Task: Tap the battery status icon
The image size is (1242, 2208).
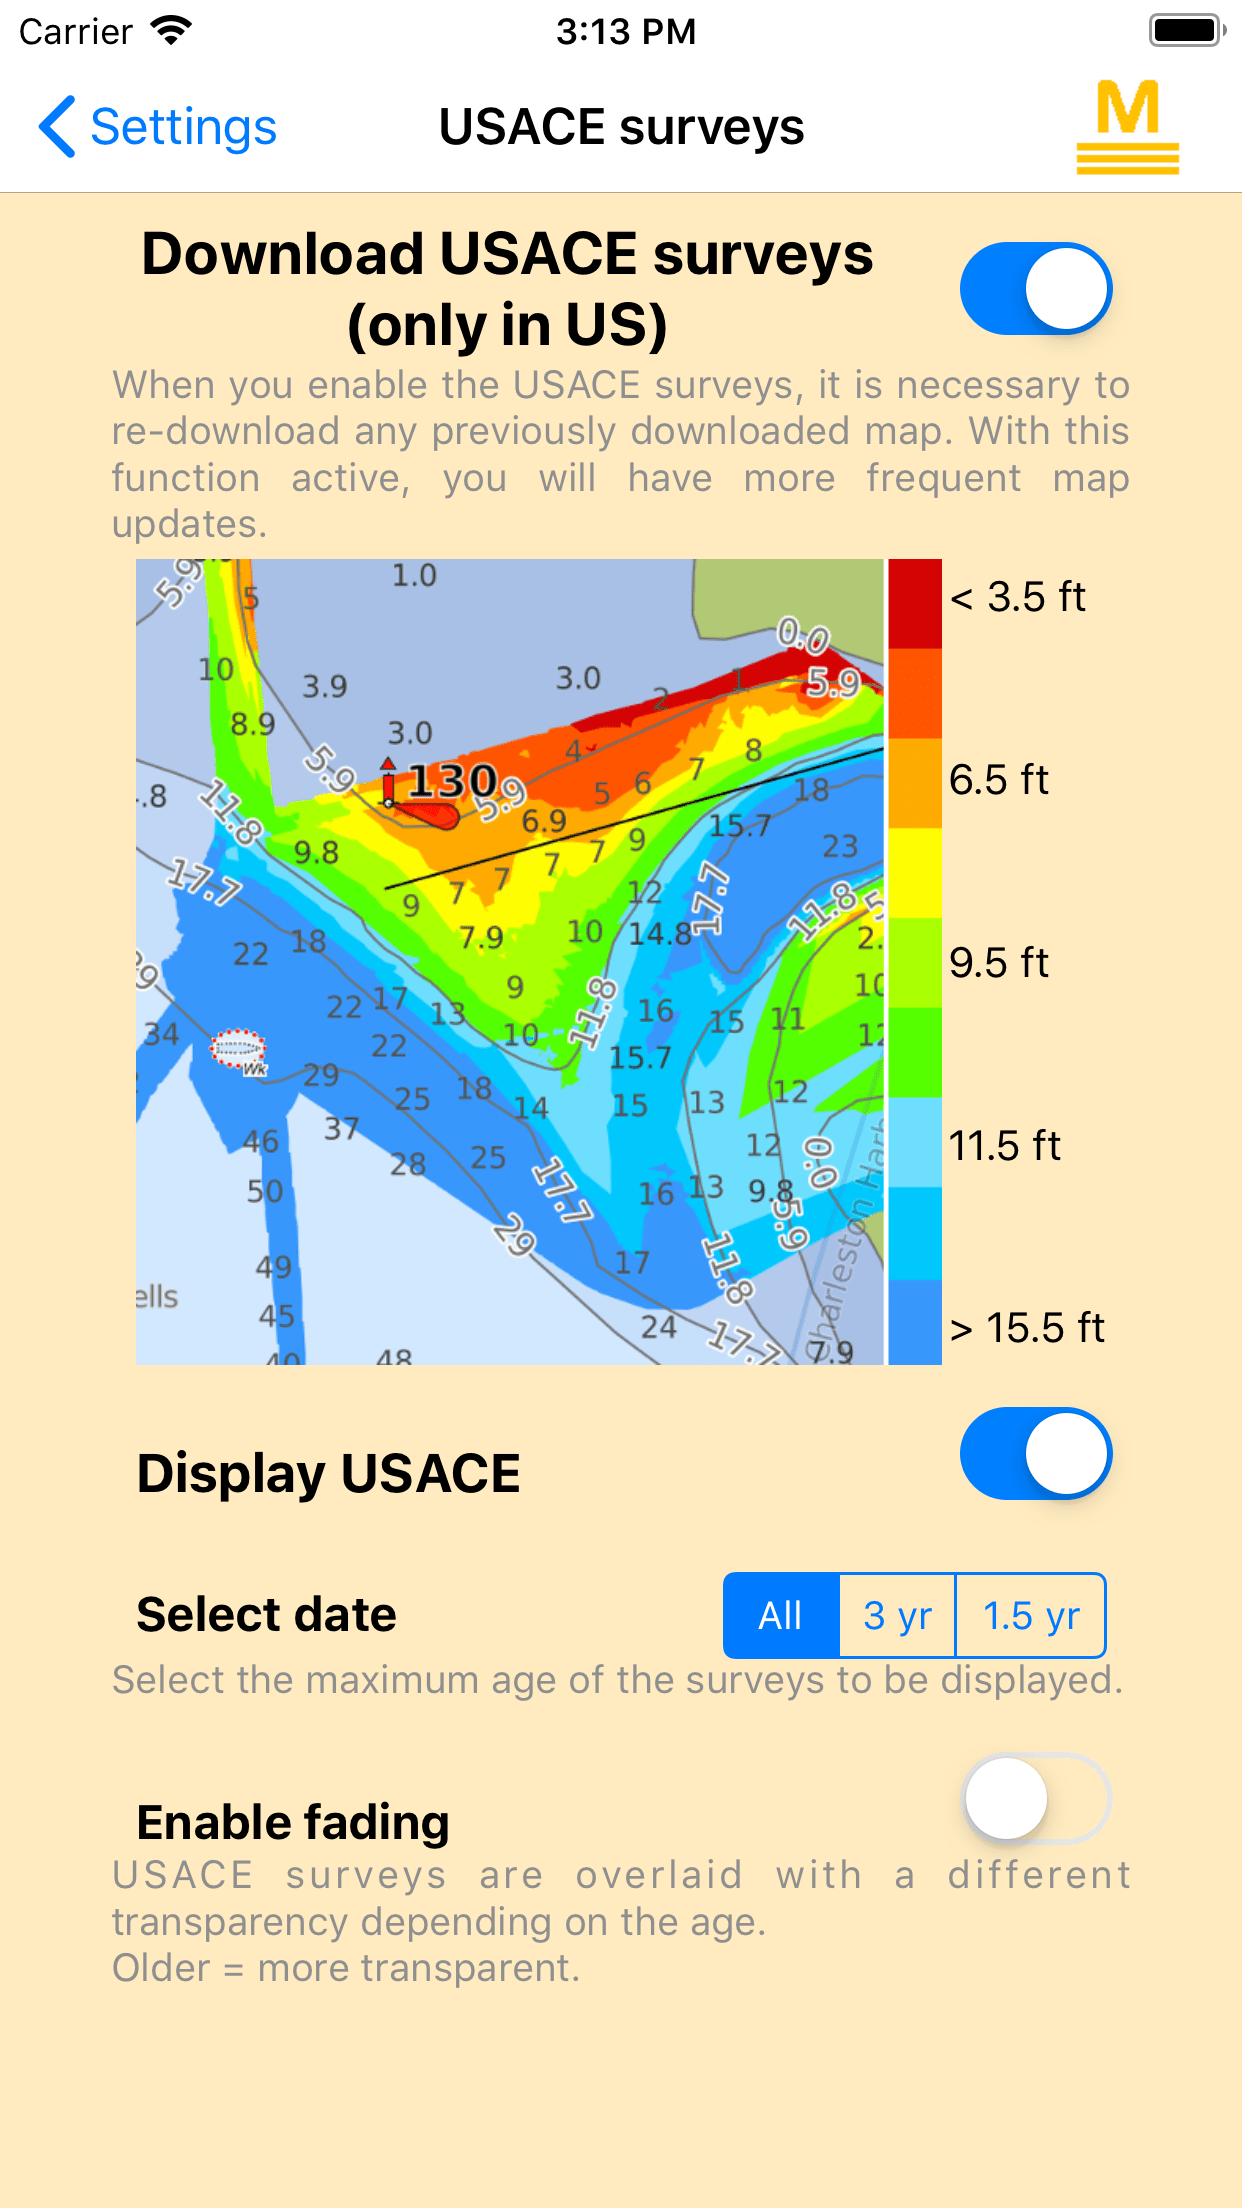Action: (x=1188, y=31)
